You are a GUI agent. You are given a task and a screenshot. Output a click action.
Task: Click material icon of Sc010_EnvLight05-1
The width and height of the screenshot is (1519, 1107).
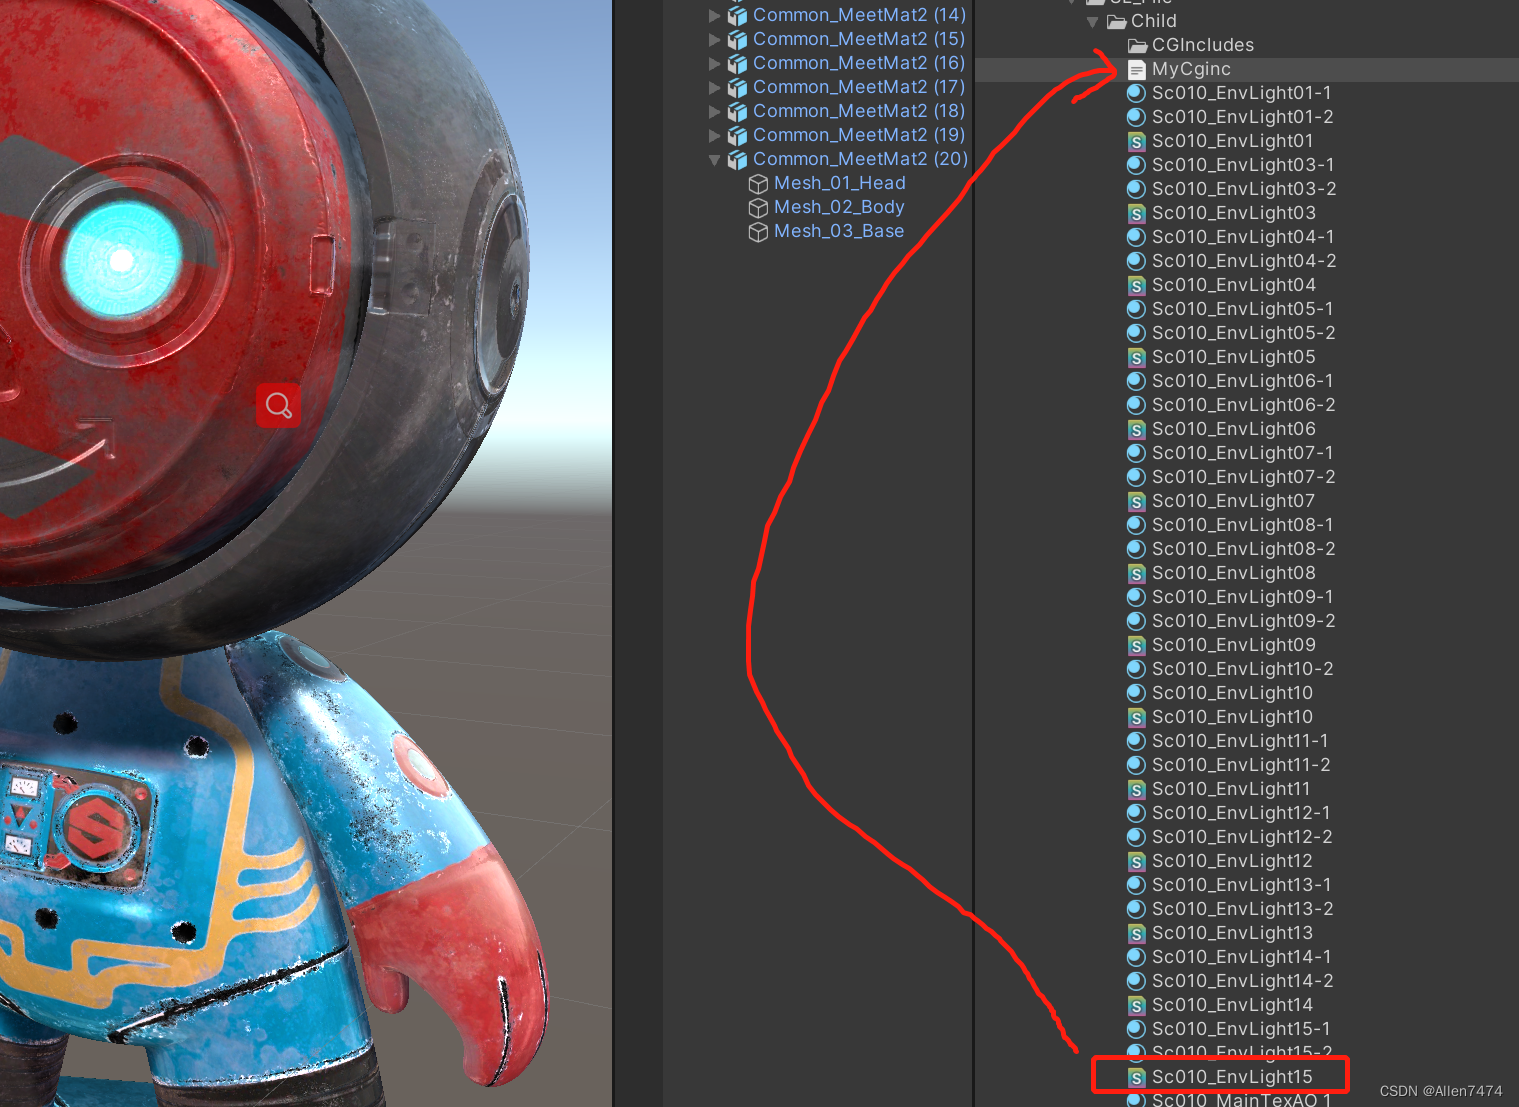coord(1136,309)
